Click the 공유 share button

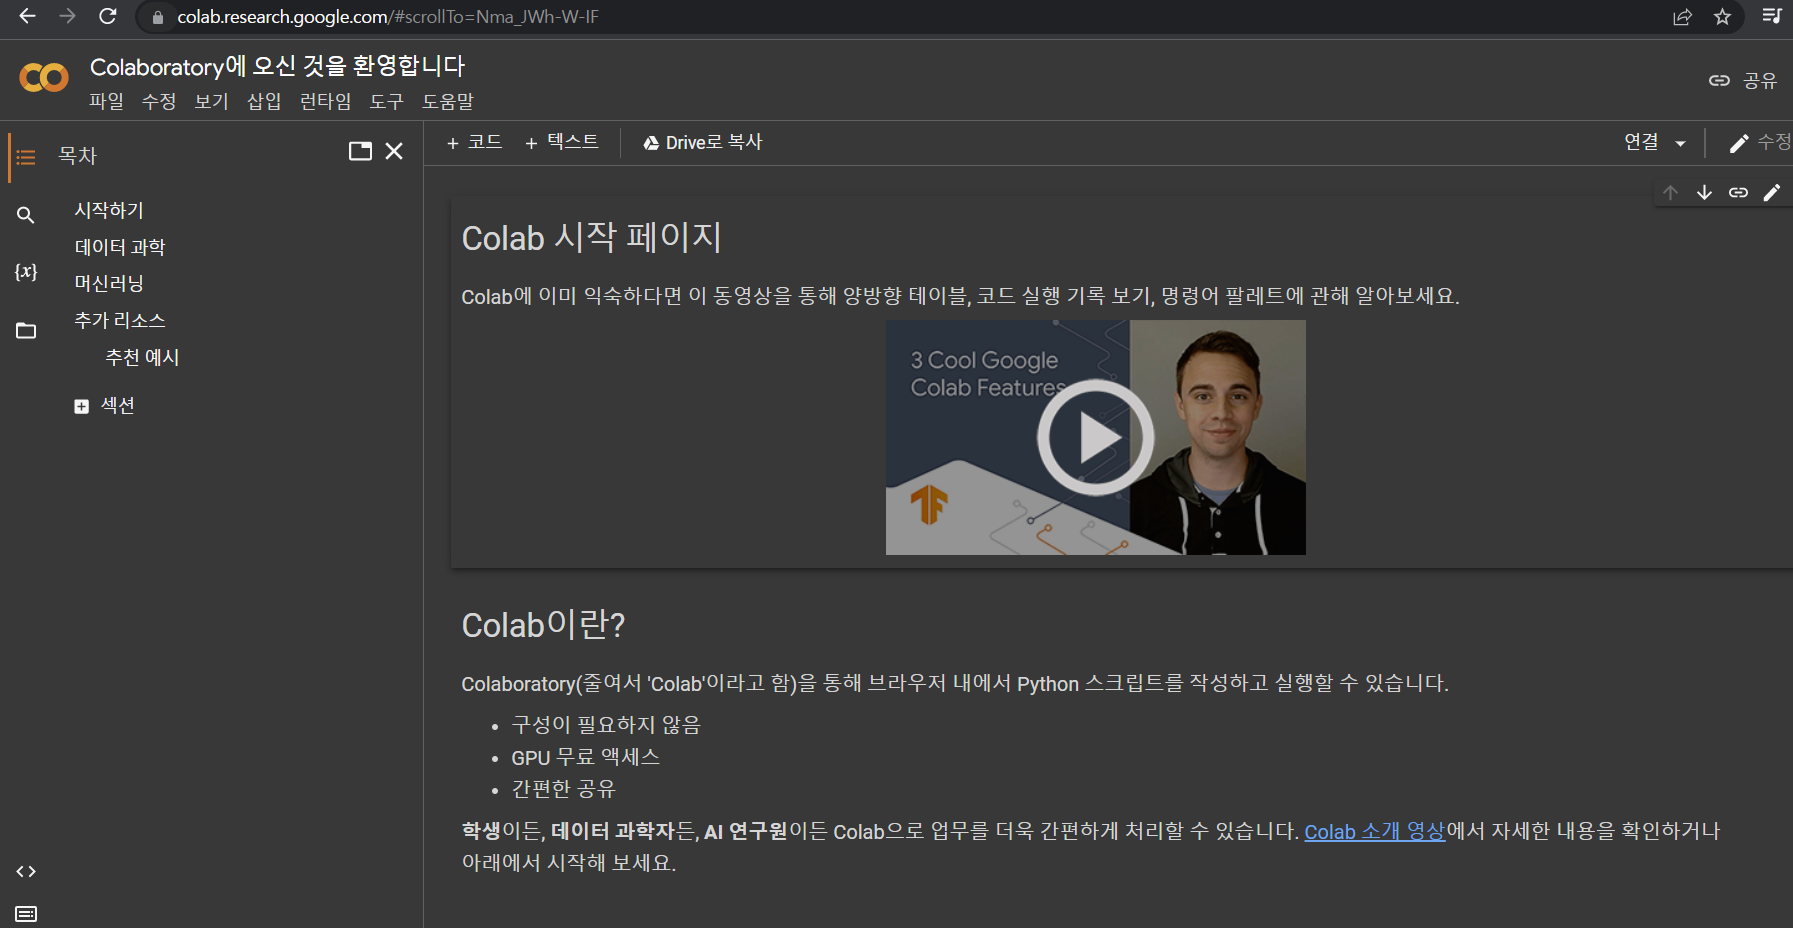coord(1743,80)
